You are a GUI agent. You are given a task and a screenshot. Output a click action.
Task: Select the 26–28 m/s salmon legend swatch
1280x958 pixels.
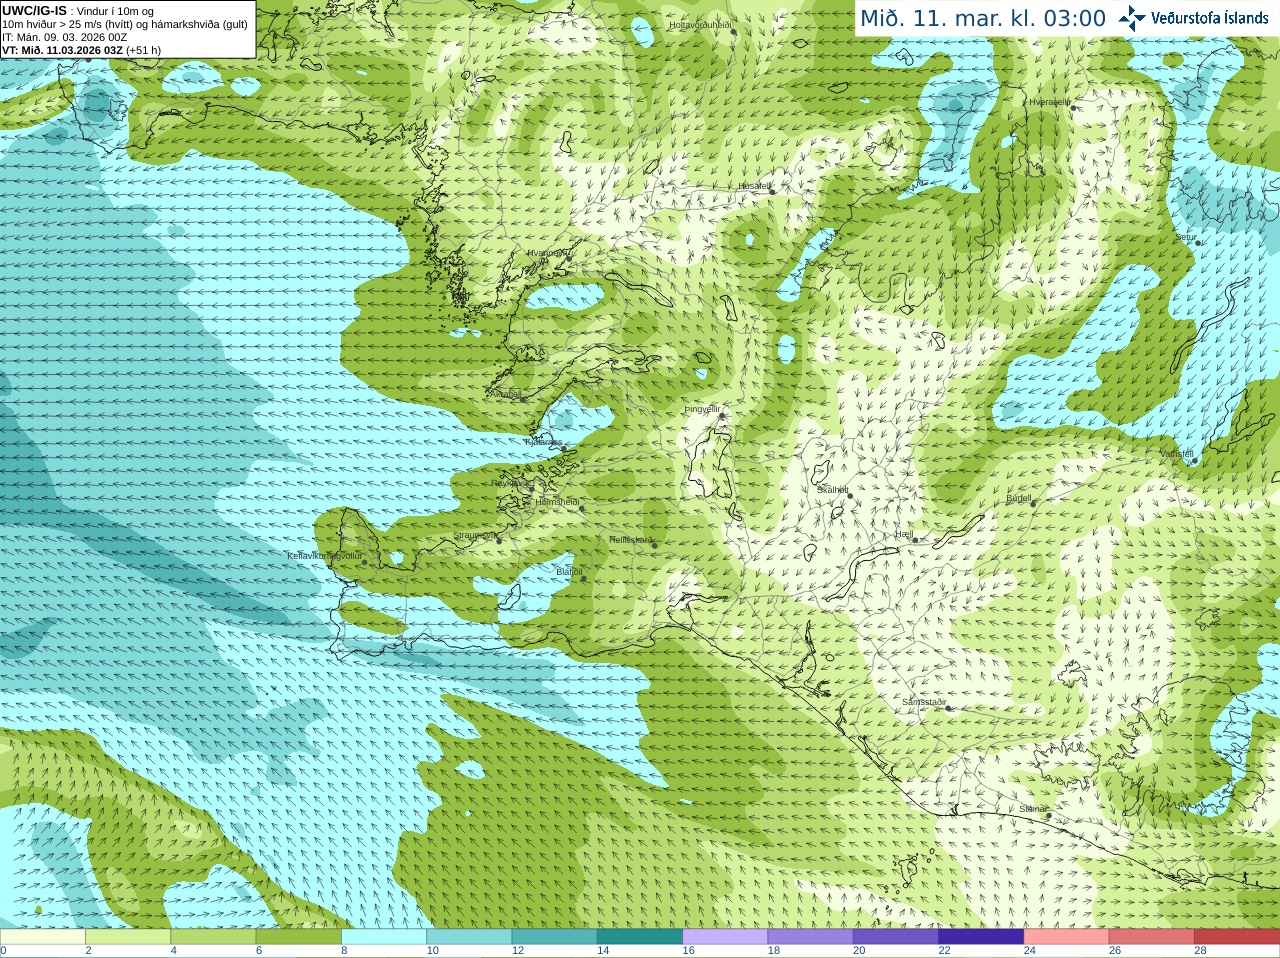click(x=1152, y=937)
